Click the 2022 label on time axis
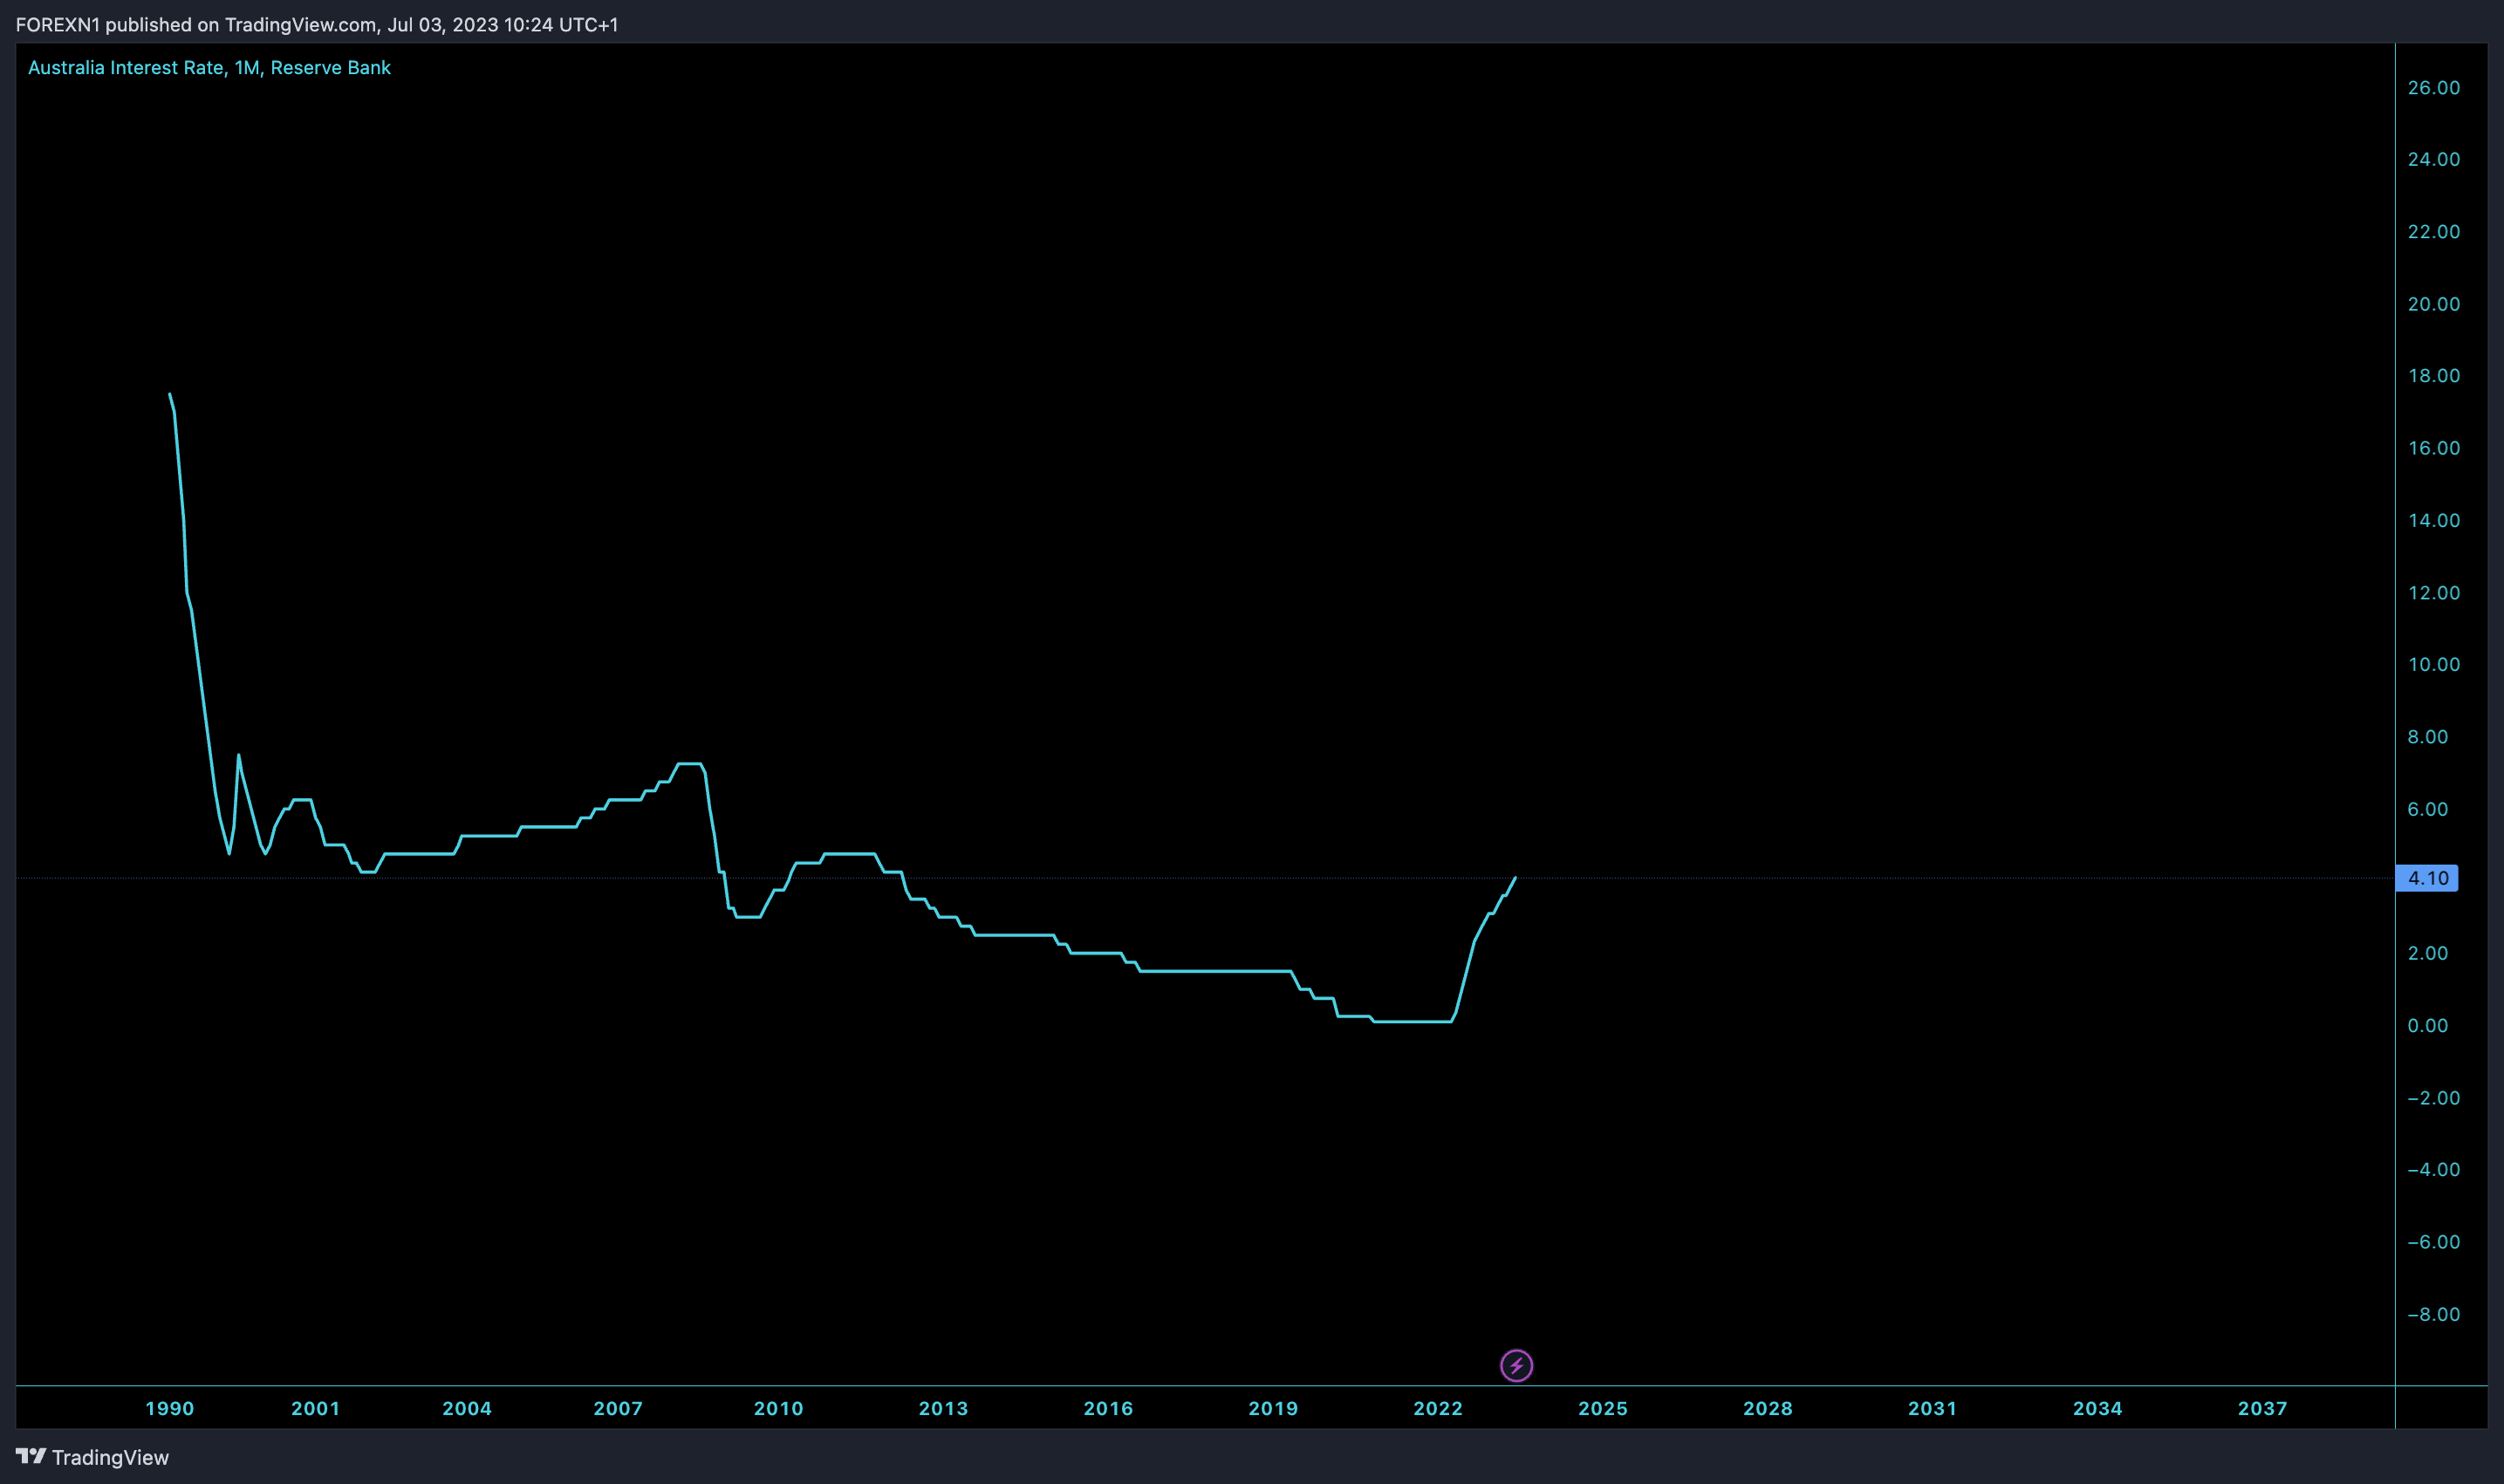The width and height of the screenshot is (2504, 1484). [1438, 1408]
